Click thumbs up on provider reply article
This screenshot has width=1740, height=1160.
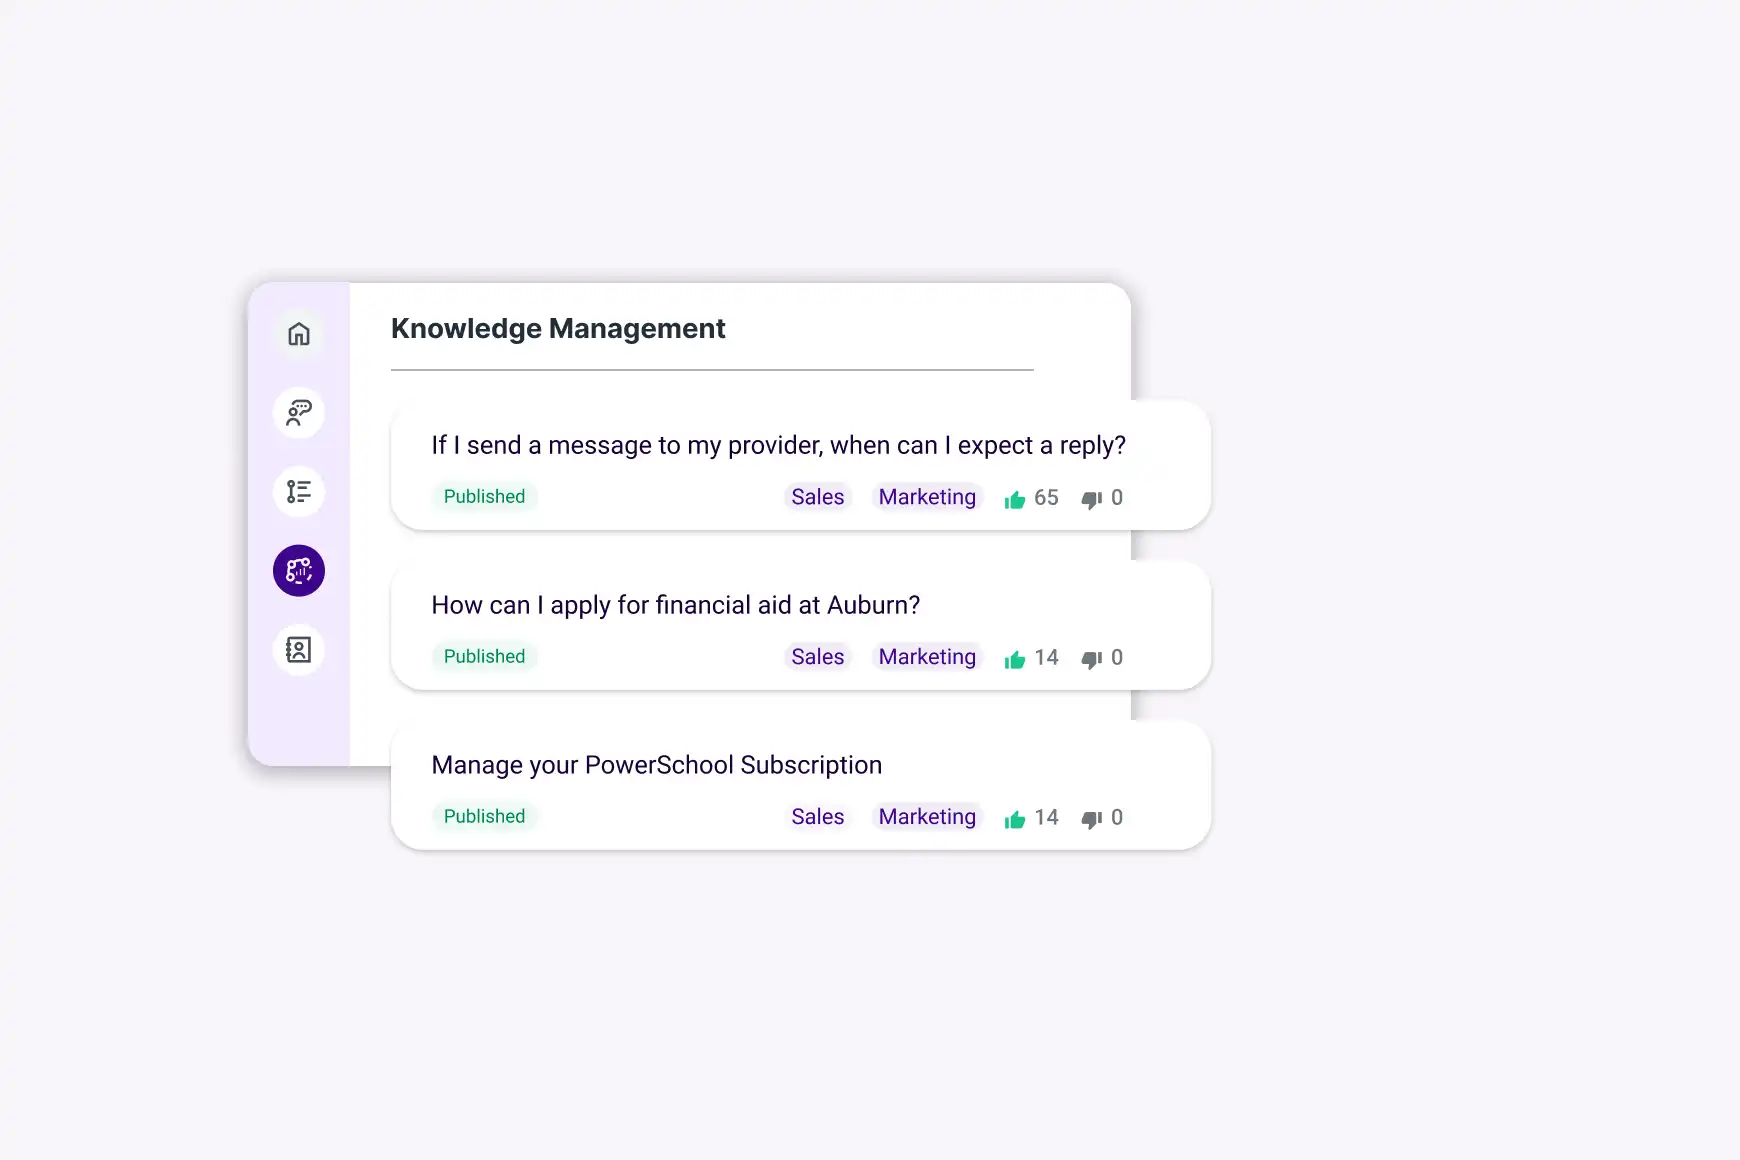(x=1015, y=499)
